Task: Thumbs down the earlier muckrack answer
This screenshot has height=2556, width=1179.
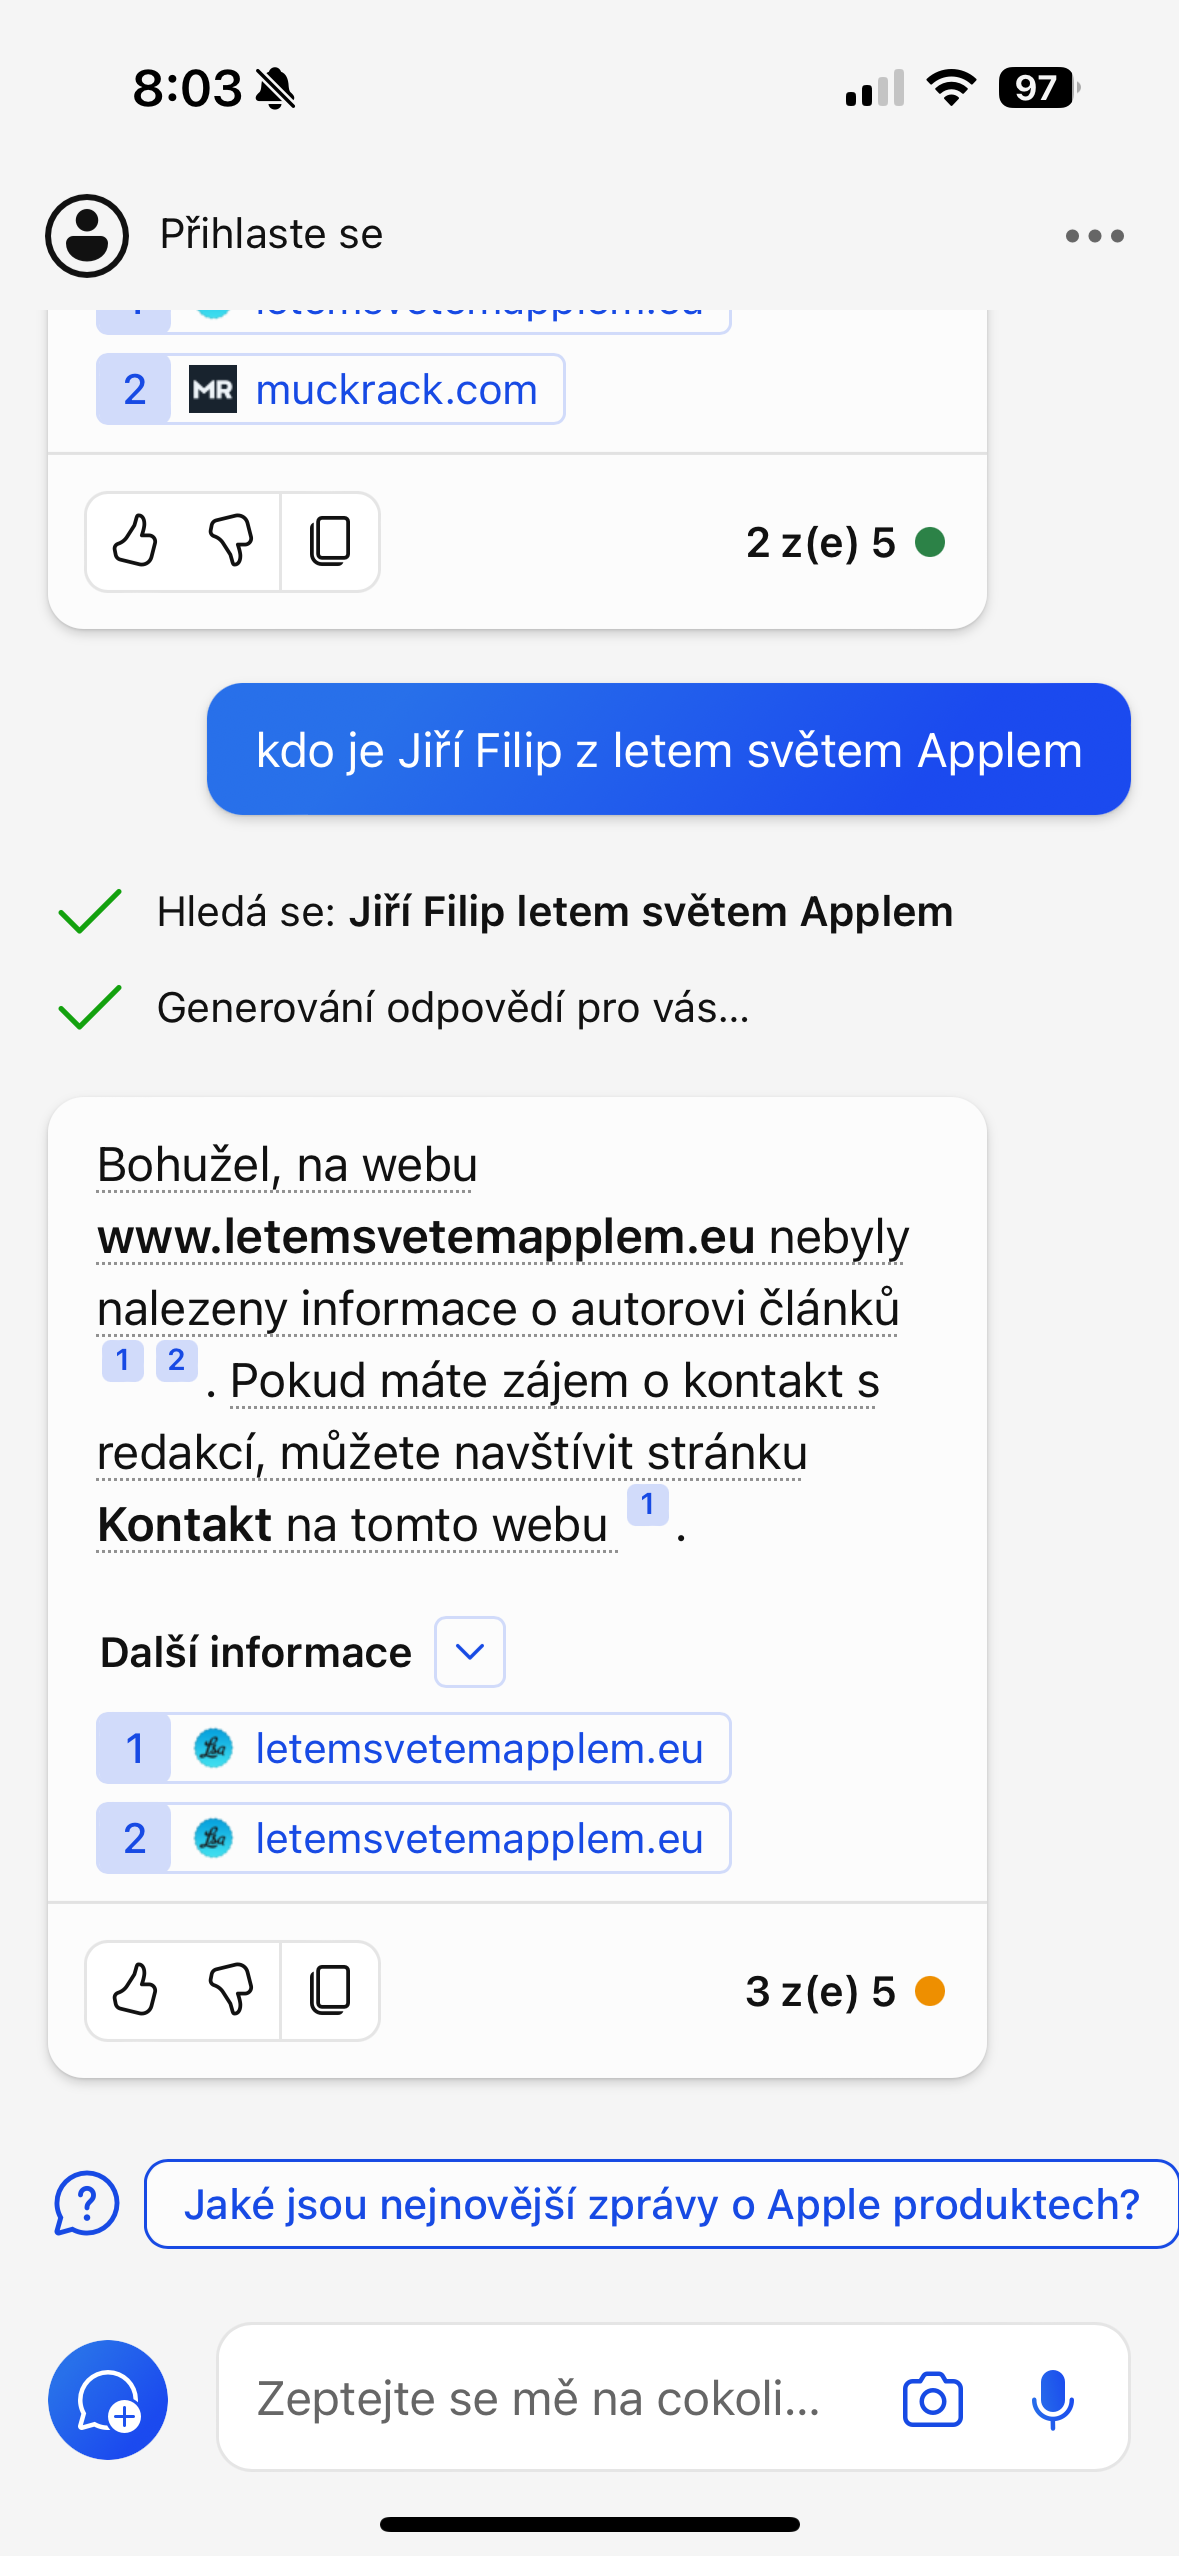Action: click(231, 542)
